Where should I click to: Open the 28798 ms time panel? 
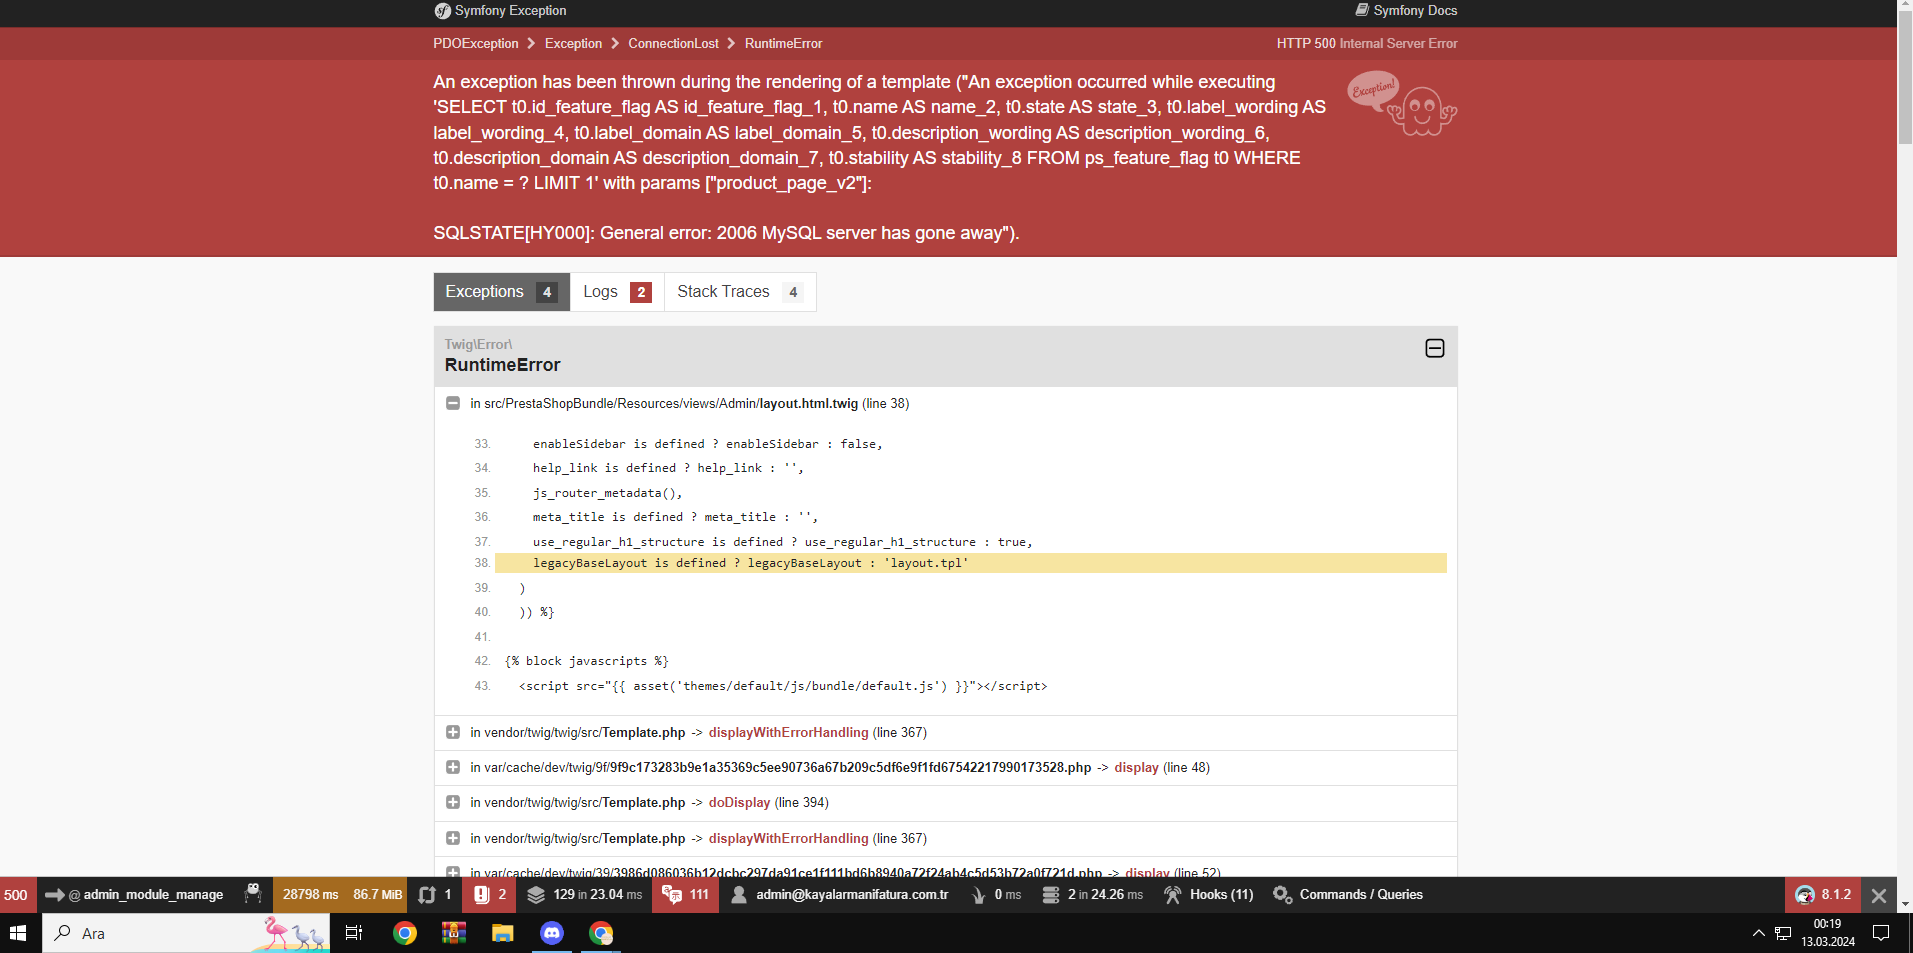(310, 895)
